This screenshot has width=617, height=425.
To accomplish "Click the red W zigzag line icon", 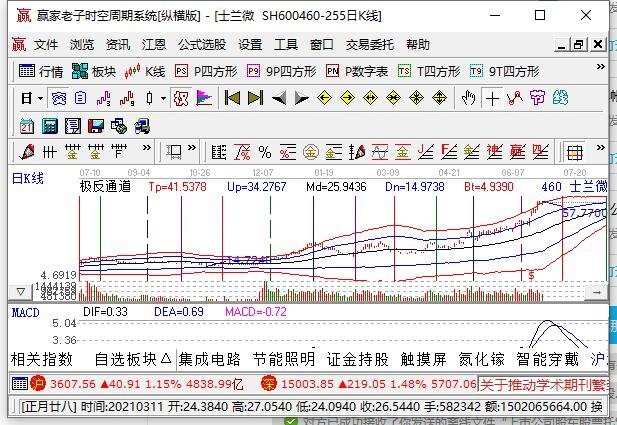I will [x=515, y=98].
